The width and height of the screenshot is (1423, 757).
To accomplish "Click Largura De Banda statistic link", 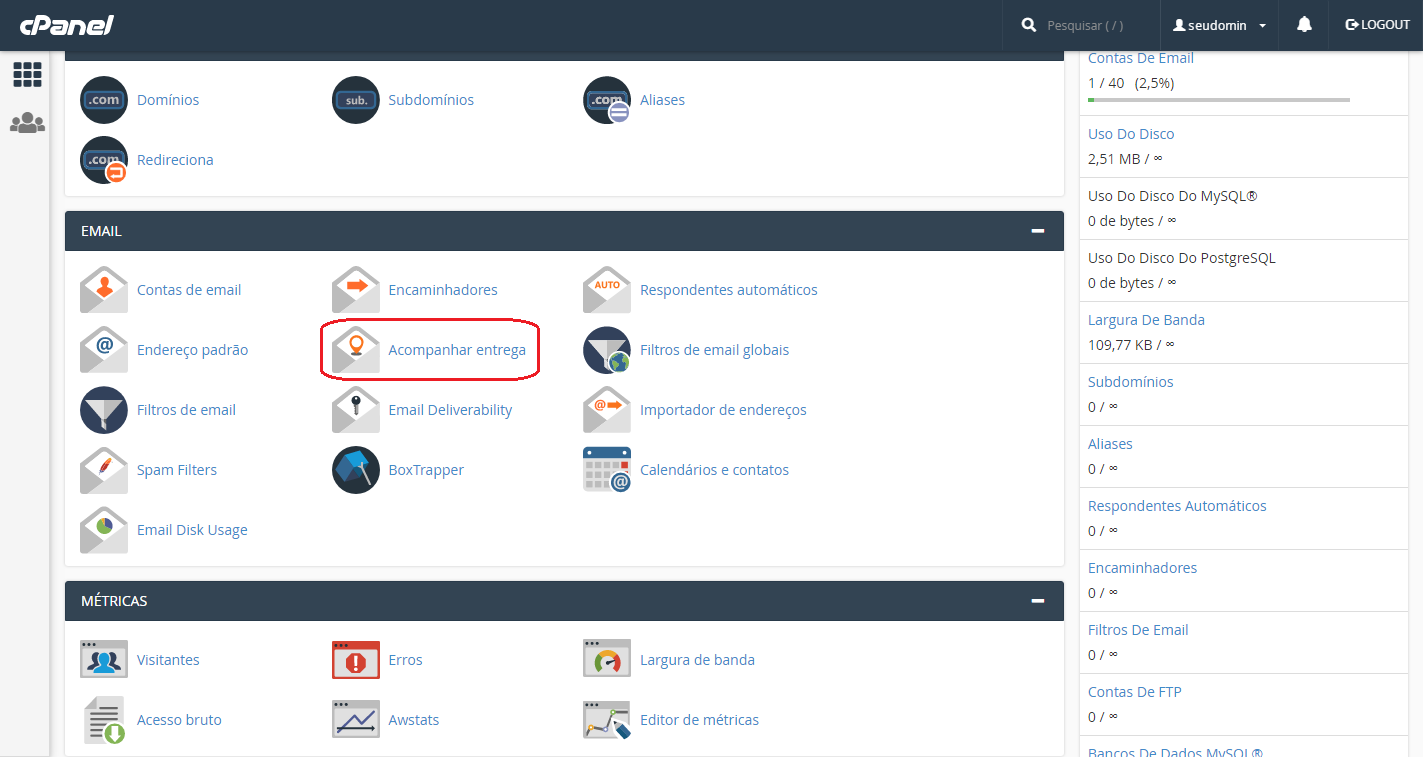I will tap(1146, 320).
